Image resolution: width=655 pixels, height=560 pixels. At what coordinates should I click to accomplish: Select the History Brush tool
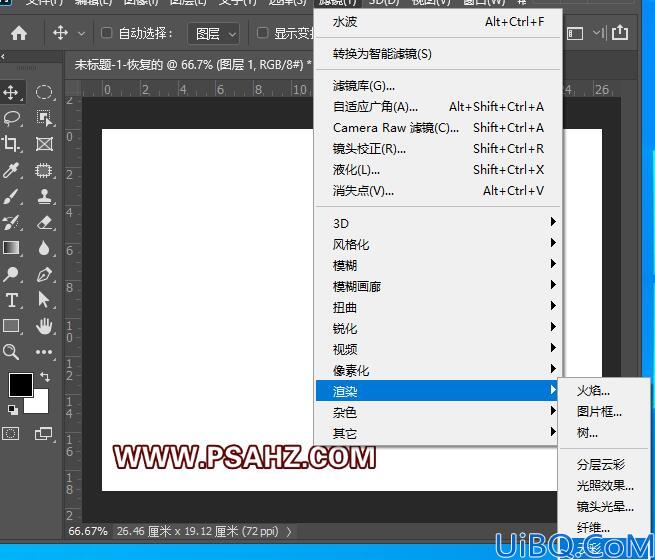click(x=11, y=222)
